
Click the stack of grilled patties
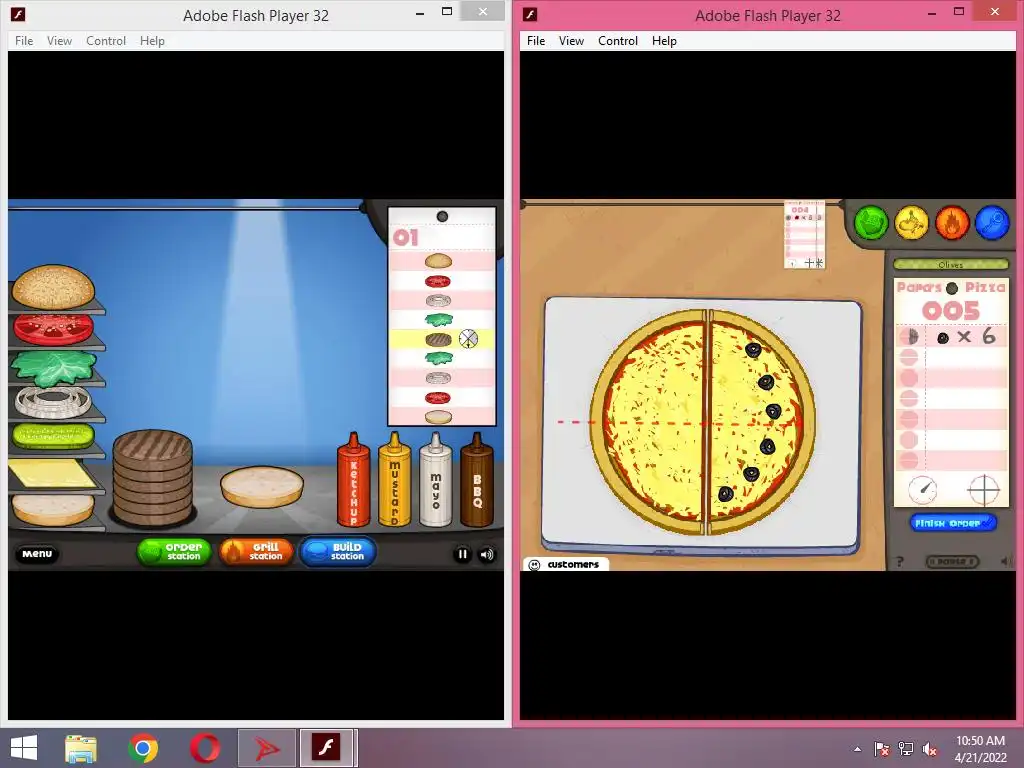pos(152,477)
